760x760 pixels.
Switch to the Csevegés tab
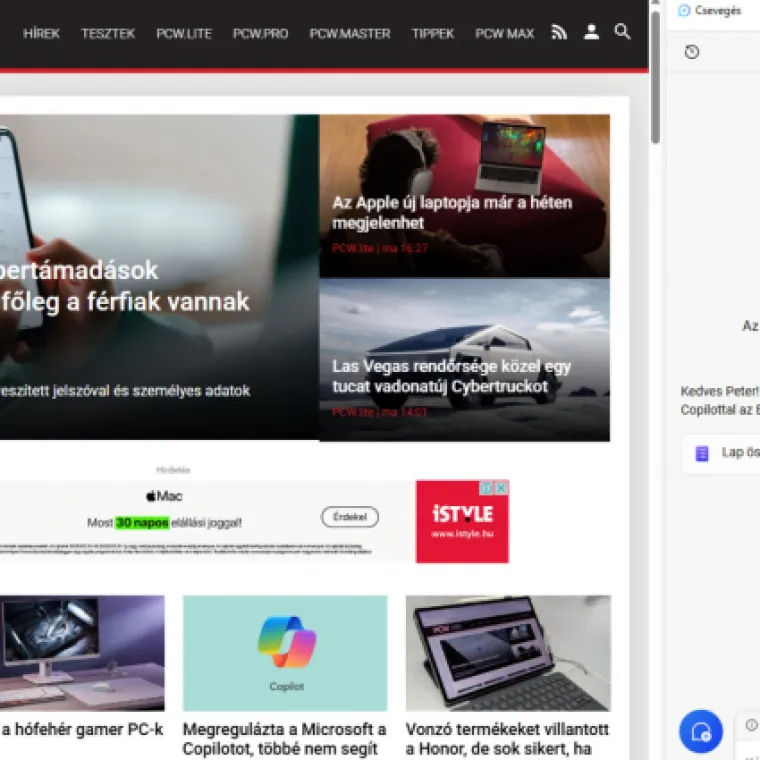[x=710, y=10]
